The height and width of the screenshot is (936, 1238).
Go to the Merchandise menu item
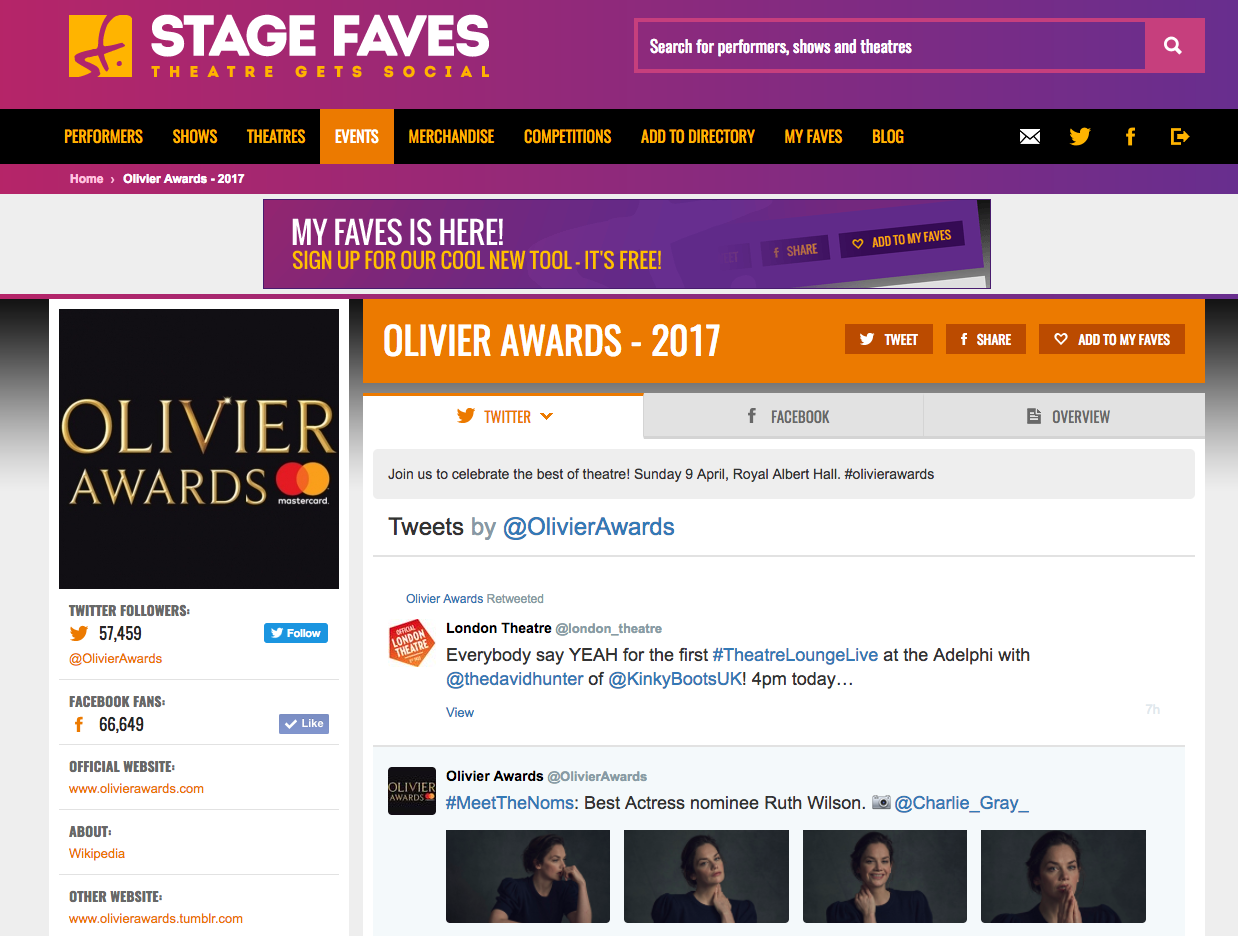(451, 137)
